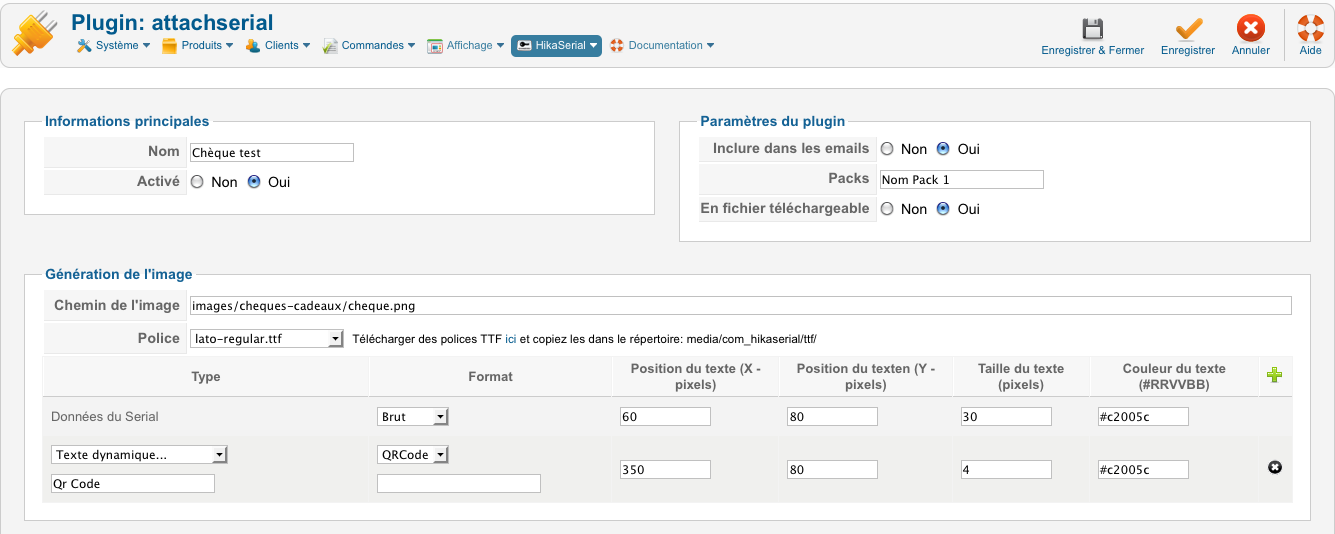Open the Police font dropdown

pyautogui.click(x=266, y=339)
